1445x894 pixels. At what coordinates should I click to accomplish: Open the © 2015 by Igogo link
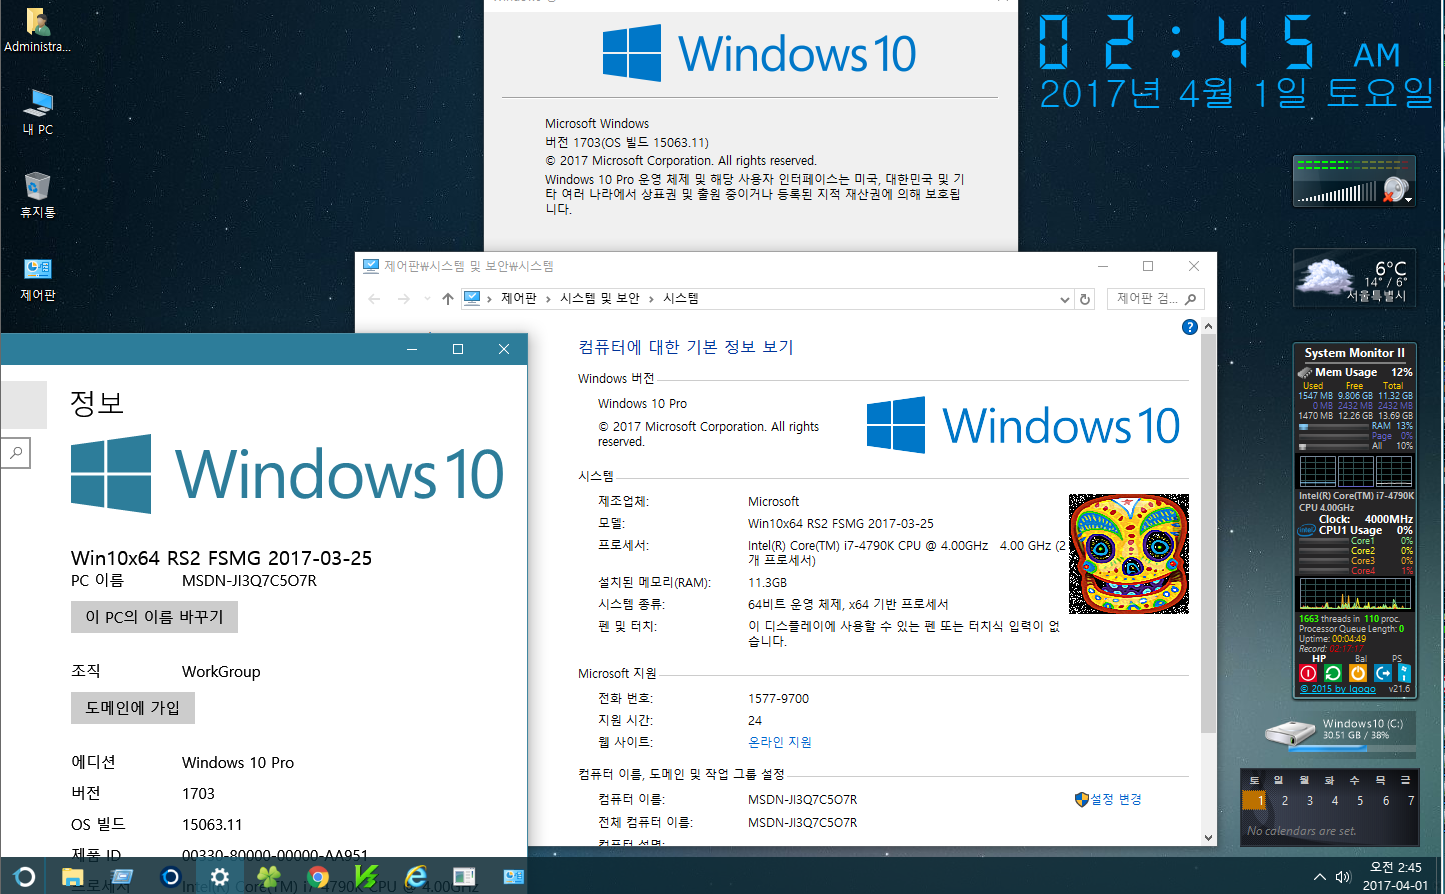(1338, 689)
